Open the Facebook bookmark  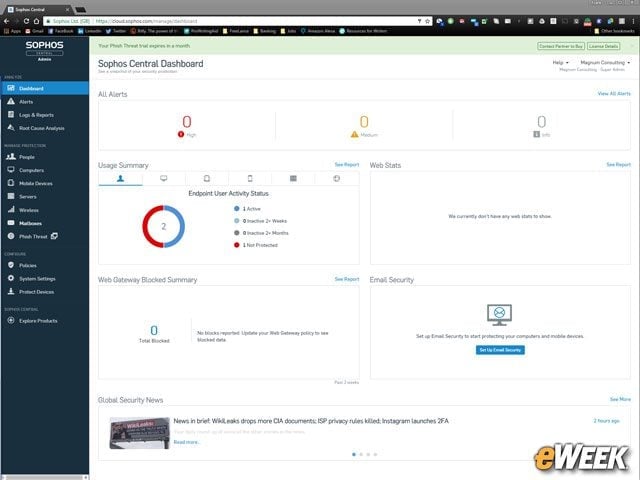[60, 31]
